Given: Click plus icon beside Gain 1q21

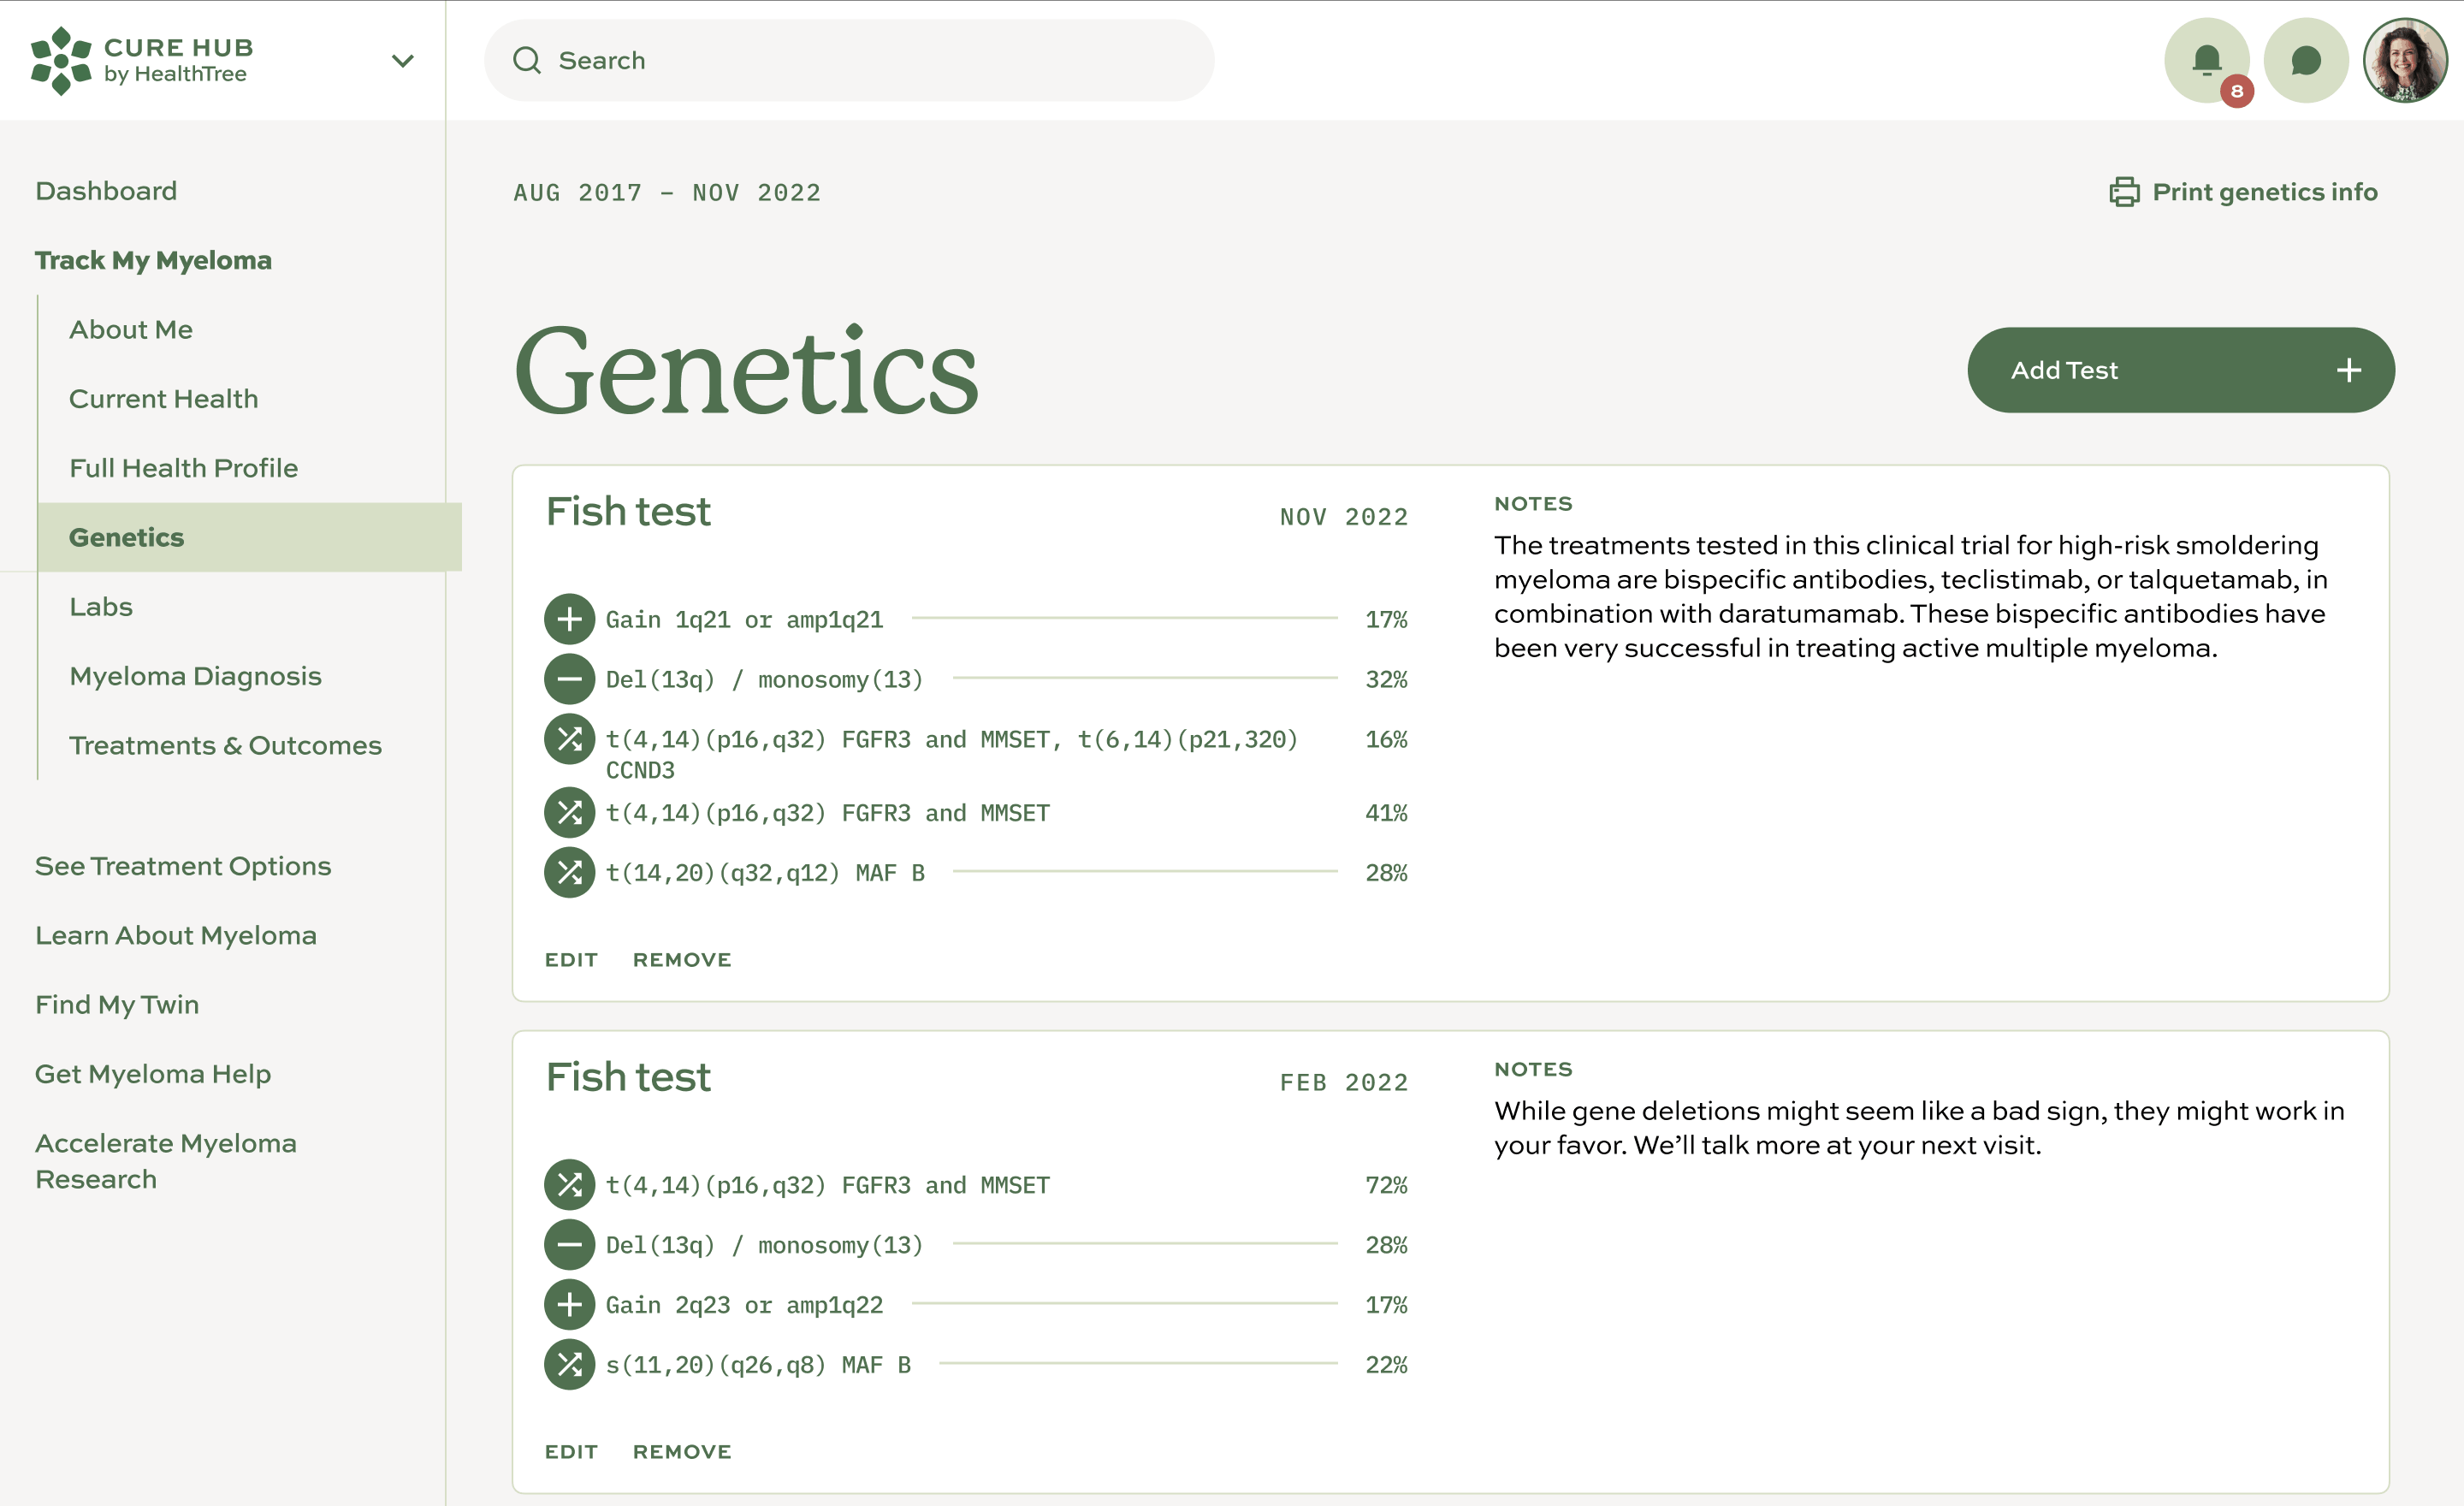Looking at the screenshot, I should coord(569,619).
